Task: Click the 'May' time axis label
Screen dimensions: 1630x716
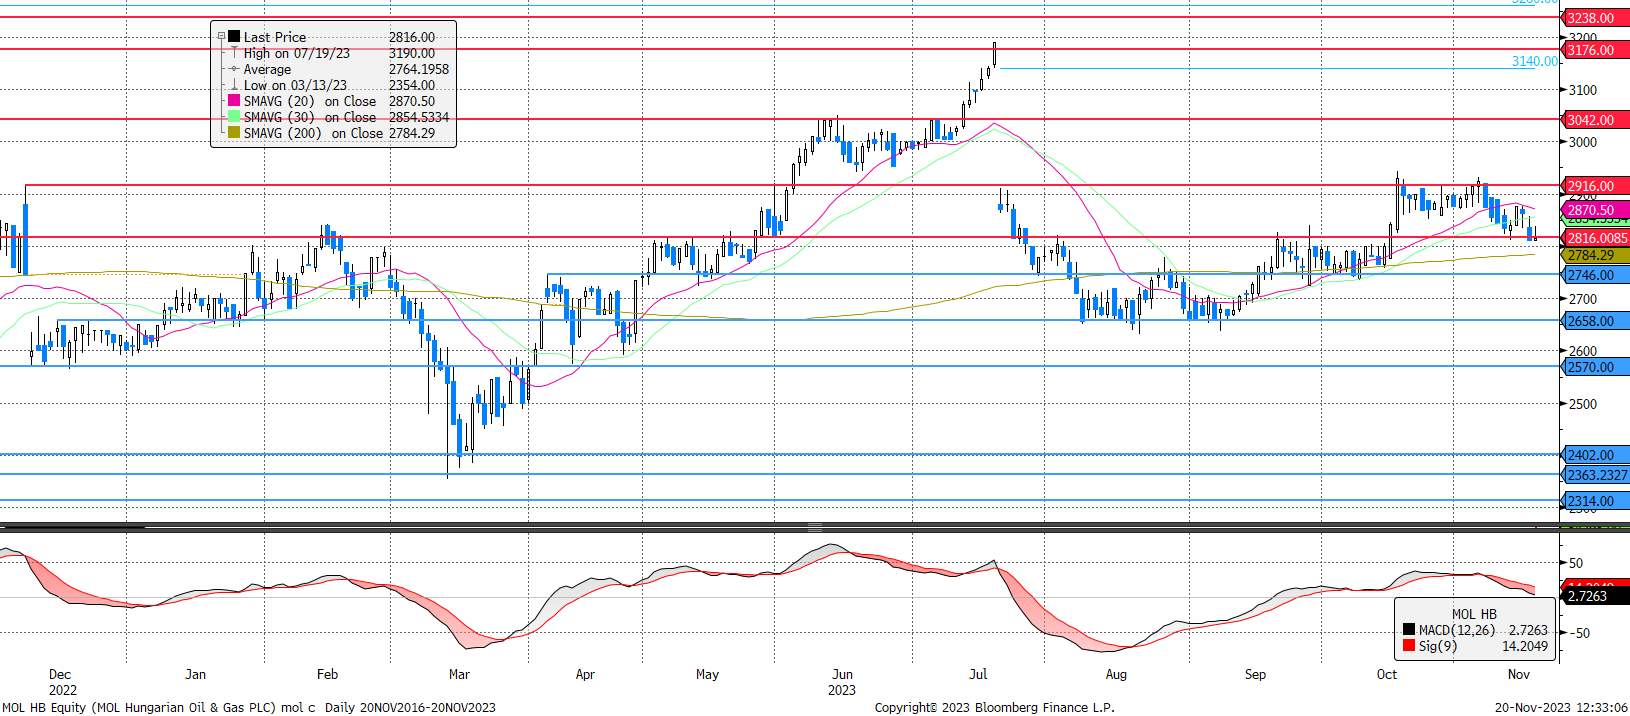Action: click(x=707, y=674)
